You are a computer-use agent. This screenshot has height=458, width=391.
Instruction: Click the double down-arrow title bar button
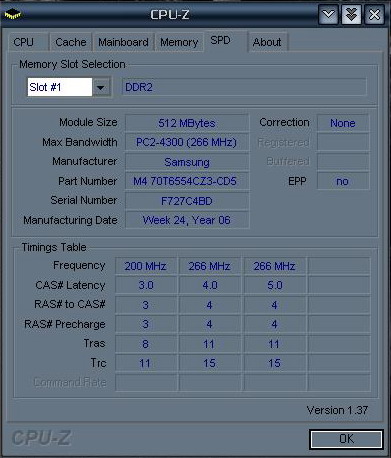351,15
